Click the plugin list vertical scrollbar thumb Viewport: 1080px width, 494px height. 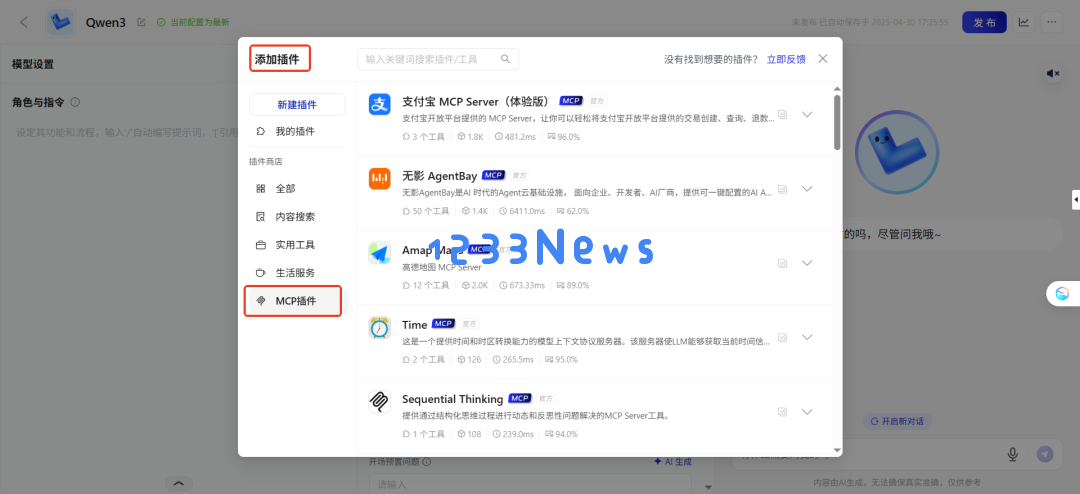click(837, 122)
